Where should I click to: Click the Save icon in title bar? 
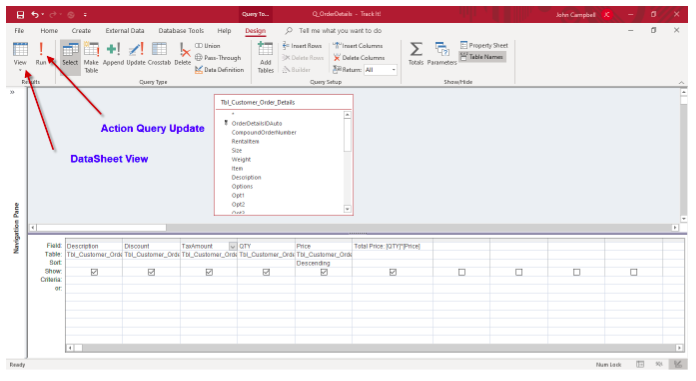(20, 15)
